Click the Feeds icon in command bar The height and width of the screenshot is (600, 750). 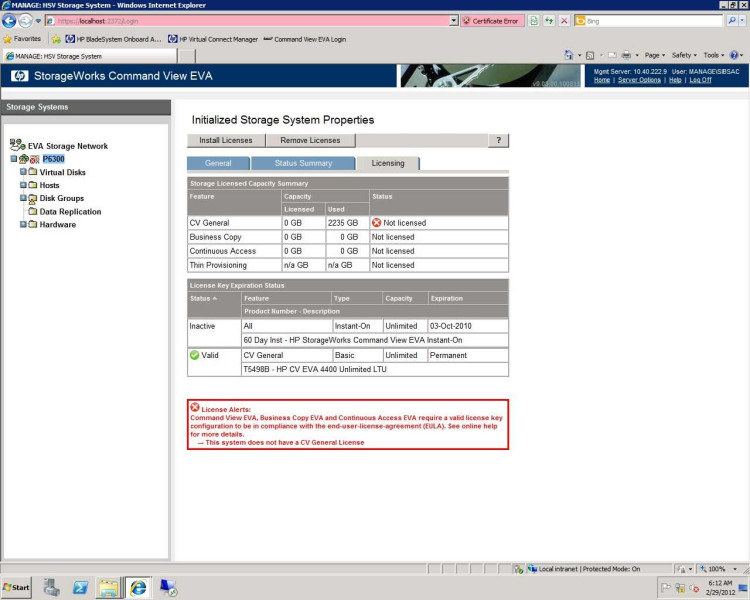[x=590, y=56]
